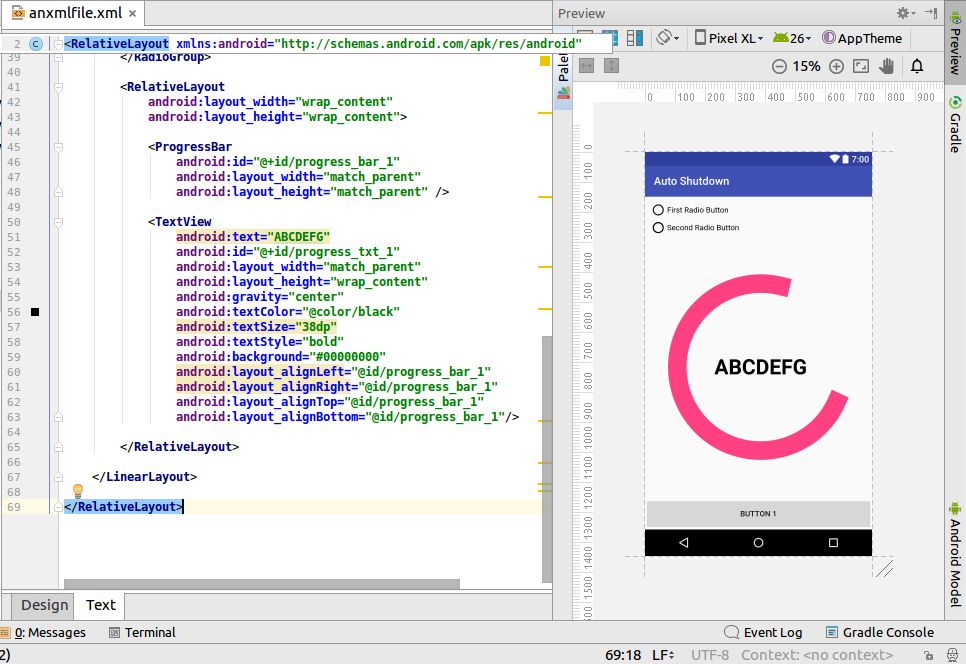Open the Messages tool window
The image size is (966, 664).
click(43, 633)
